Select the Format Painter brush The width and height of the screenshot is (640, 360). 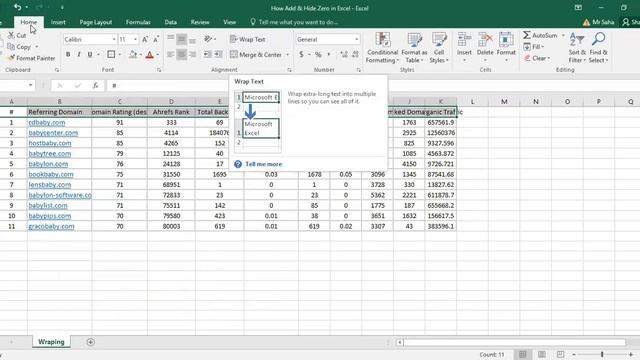click(11, 58)
